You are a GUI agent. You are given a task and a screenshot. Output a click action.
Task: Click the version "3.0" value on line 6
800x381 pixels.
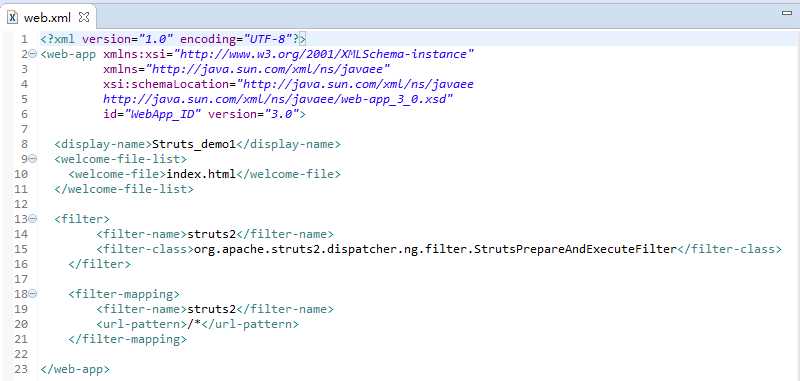point(281,114)
